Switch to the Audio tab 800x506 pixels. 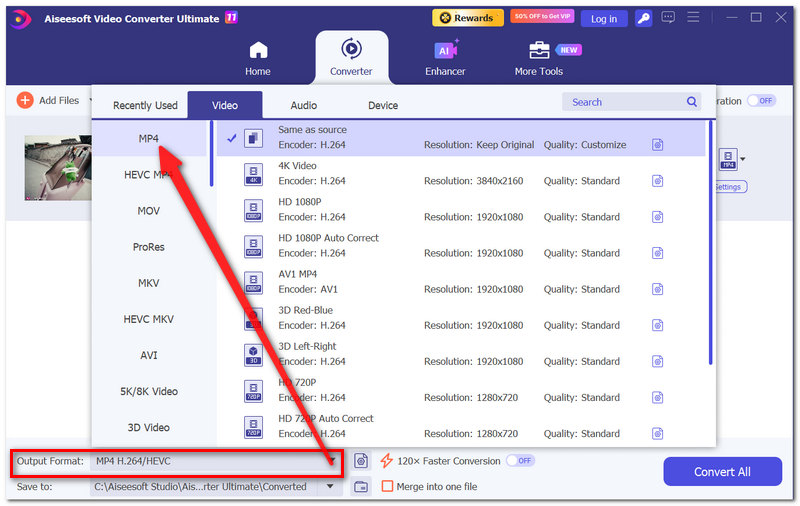[304, 106]
